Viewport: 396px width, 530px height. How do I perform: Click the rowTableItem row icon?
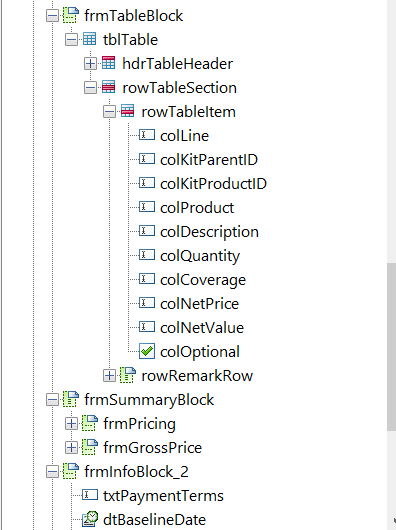click(x=127, y=111)
